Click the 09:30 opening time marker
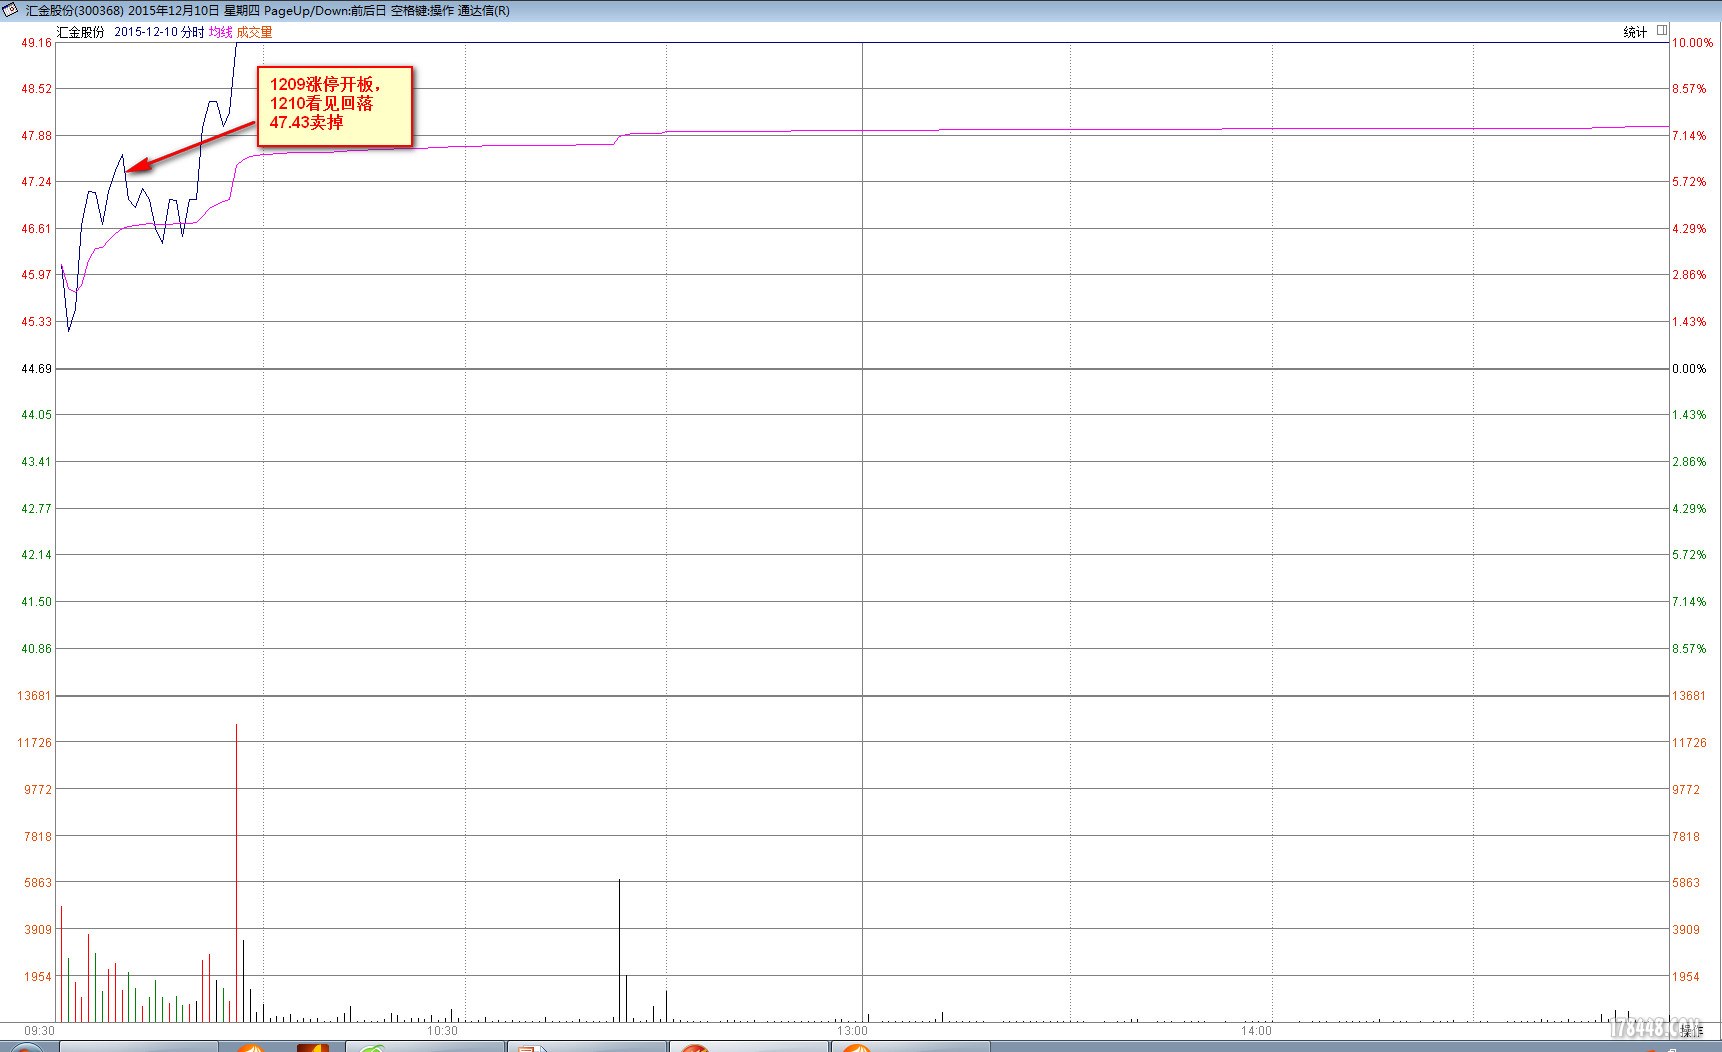The image size is (1722, 1052). point(39,1030)
